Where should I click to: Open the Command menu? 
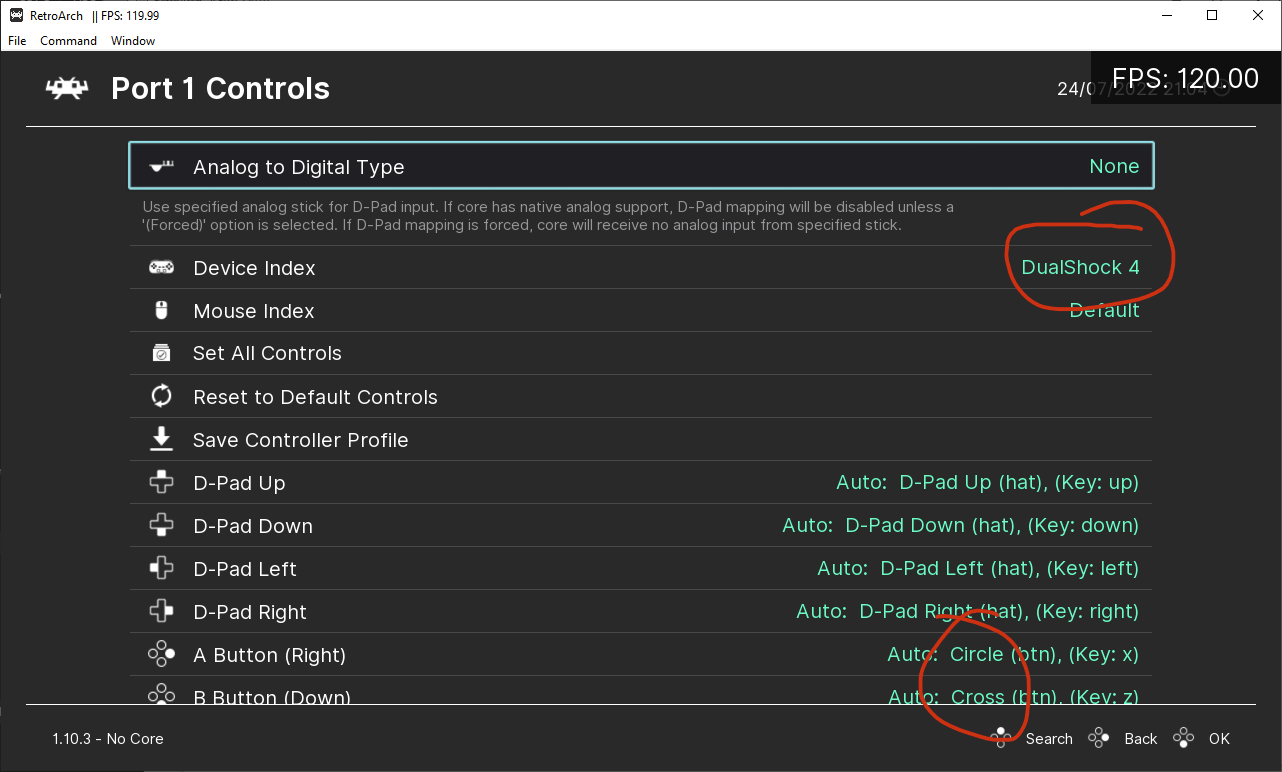coord(68,41)
